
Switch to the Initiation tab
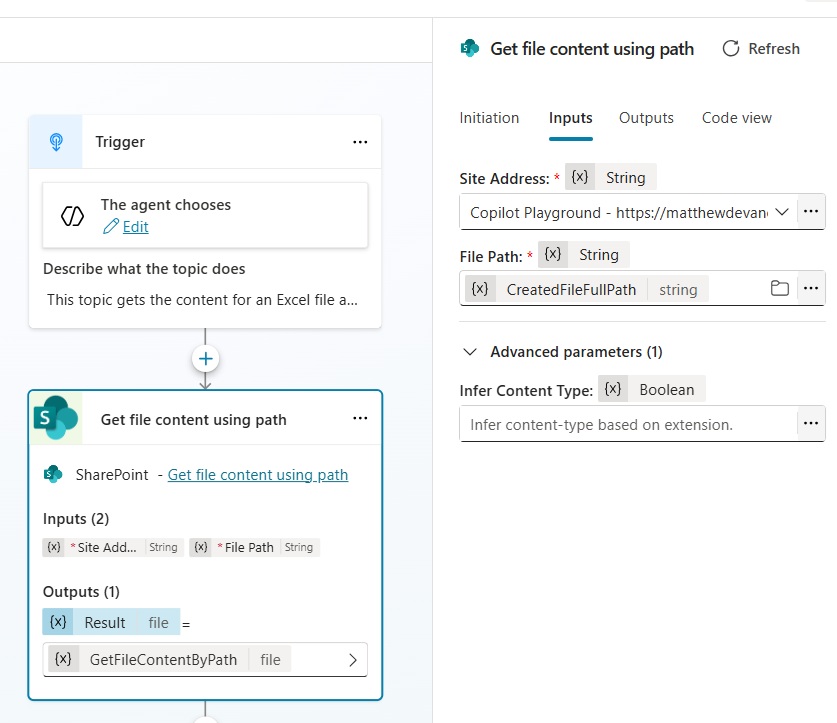click(489, 118)
